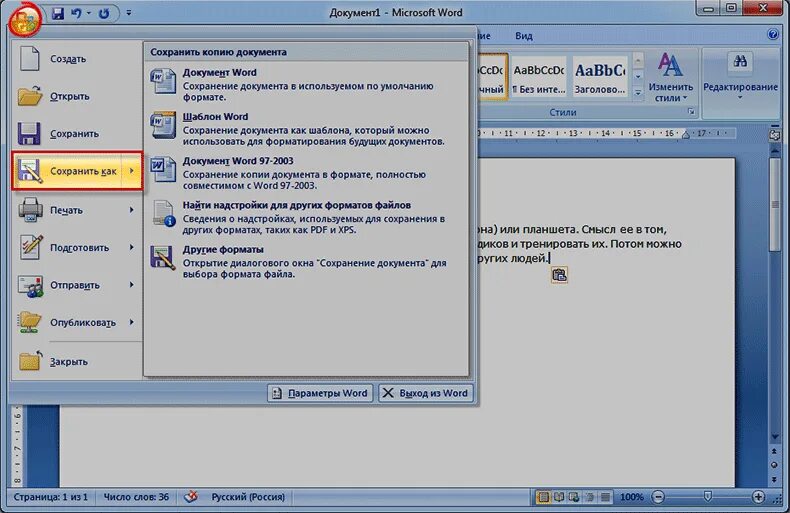Open Редактирование group dropdown
Screen dimensions: 790x513
pyautogui.click(x=740, y=78)
